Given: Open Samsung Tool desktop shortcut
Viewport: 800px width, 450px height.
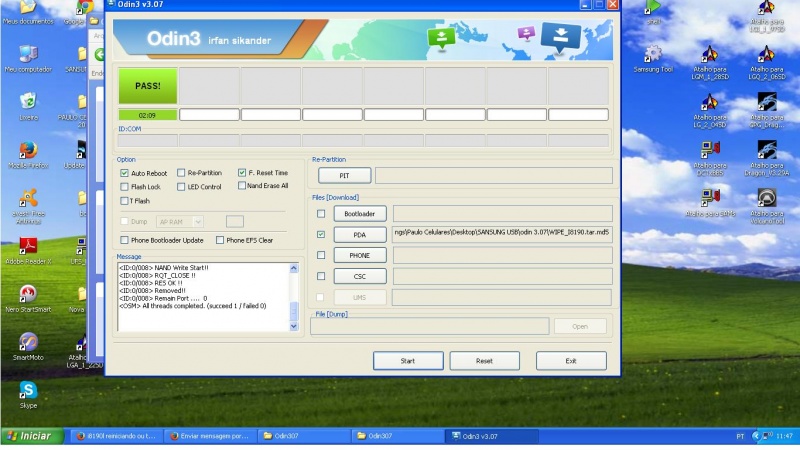Looking at the screenshot, I should pyautogui.click(x=653, y=59).
